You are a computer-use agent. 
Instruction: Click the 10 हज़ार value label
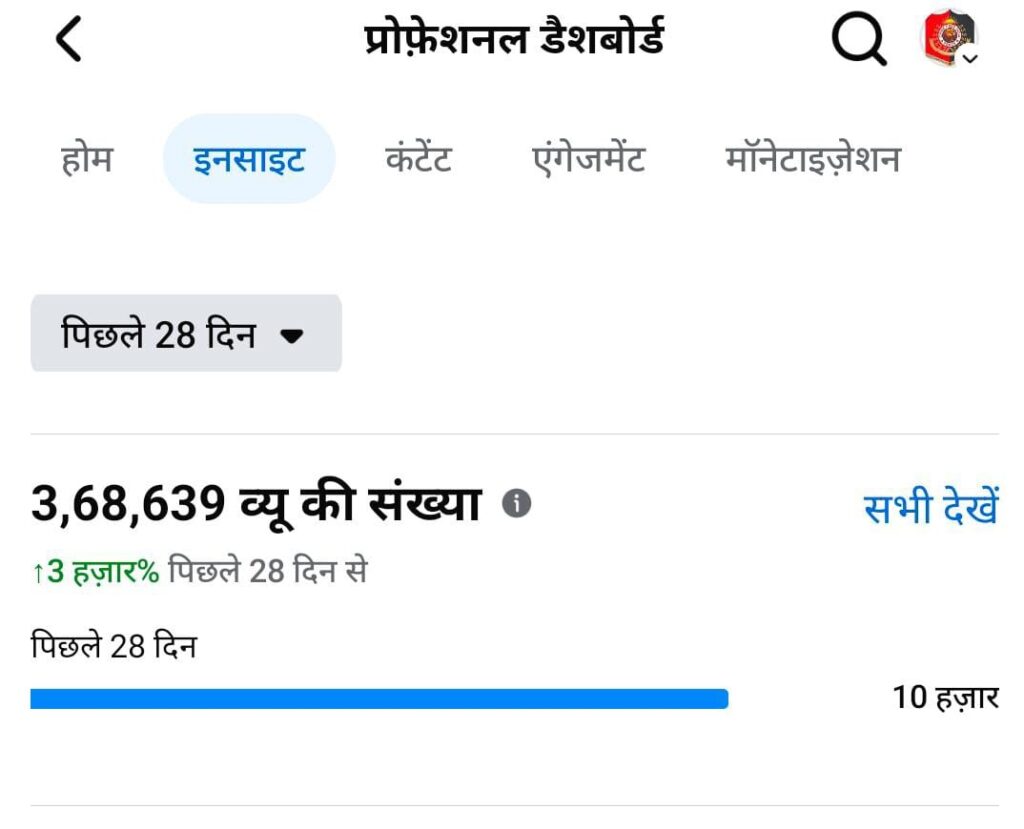point(945,697)
